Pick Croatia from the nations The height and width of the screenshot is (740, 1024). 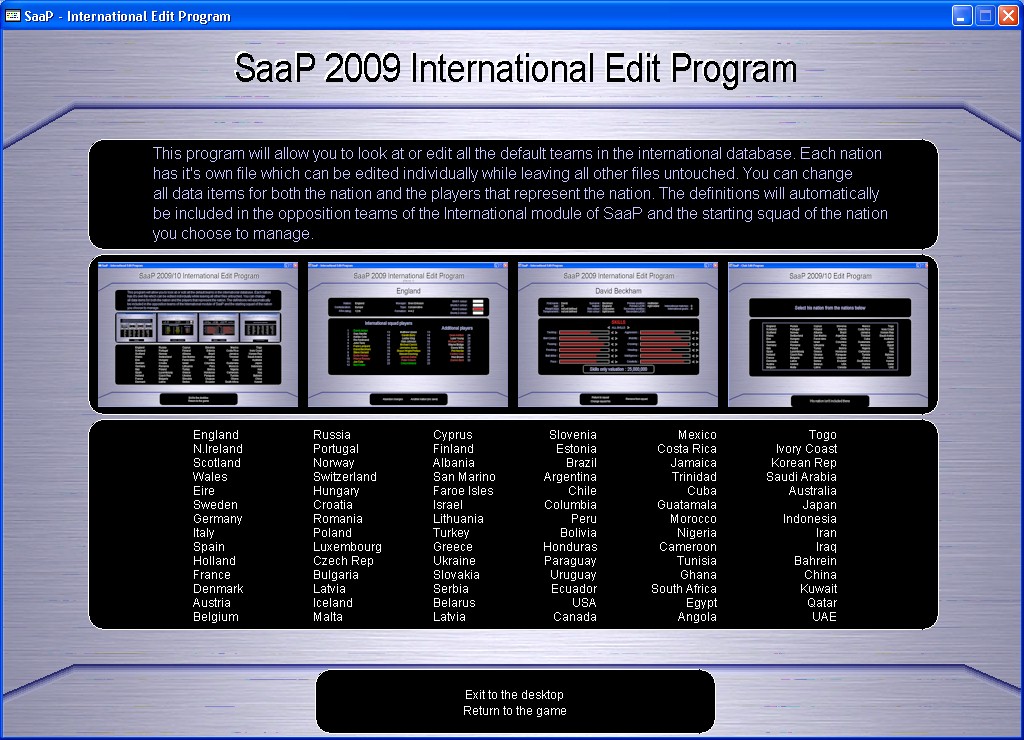pyautogui.click(x=333, y=505)
